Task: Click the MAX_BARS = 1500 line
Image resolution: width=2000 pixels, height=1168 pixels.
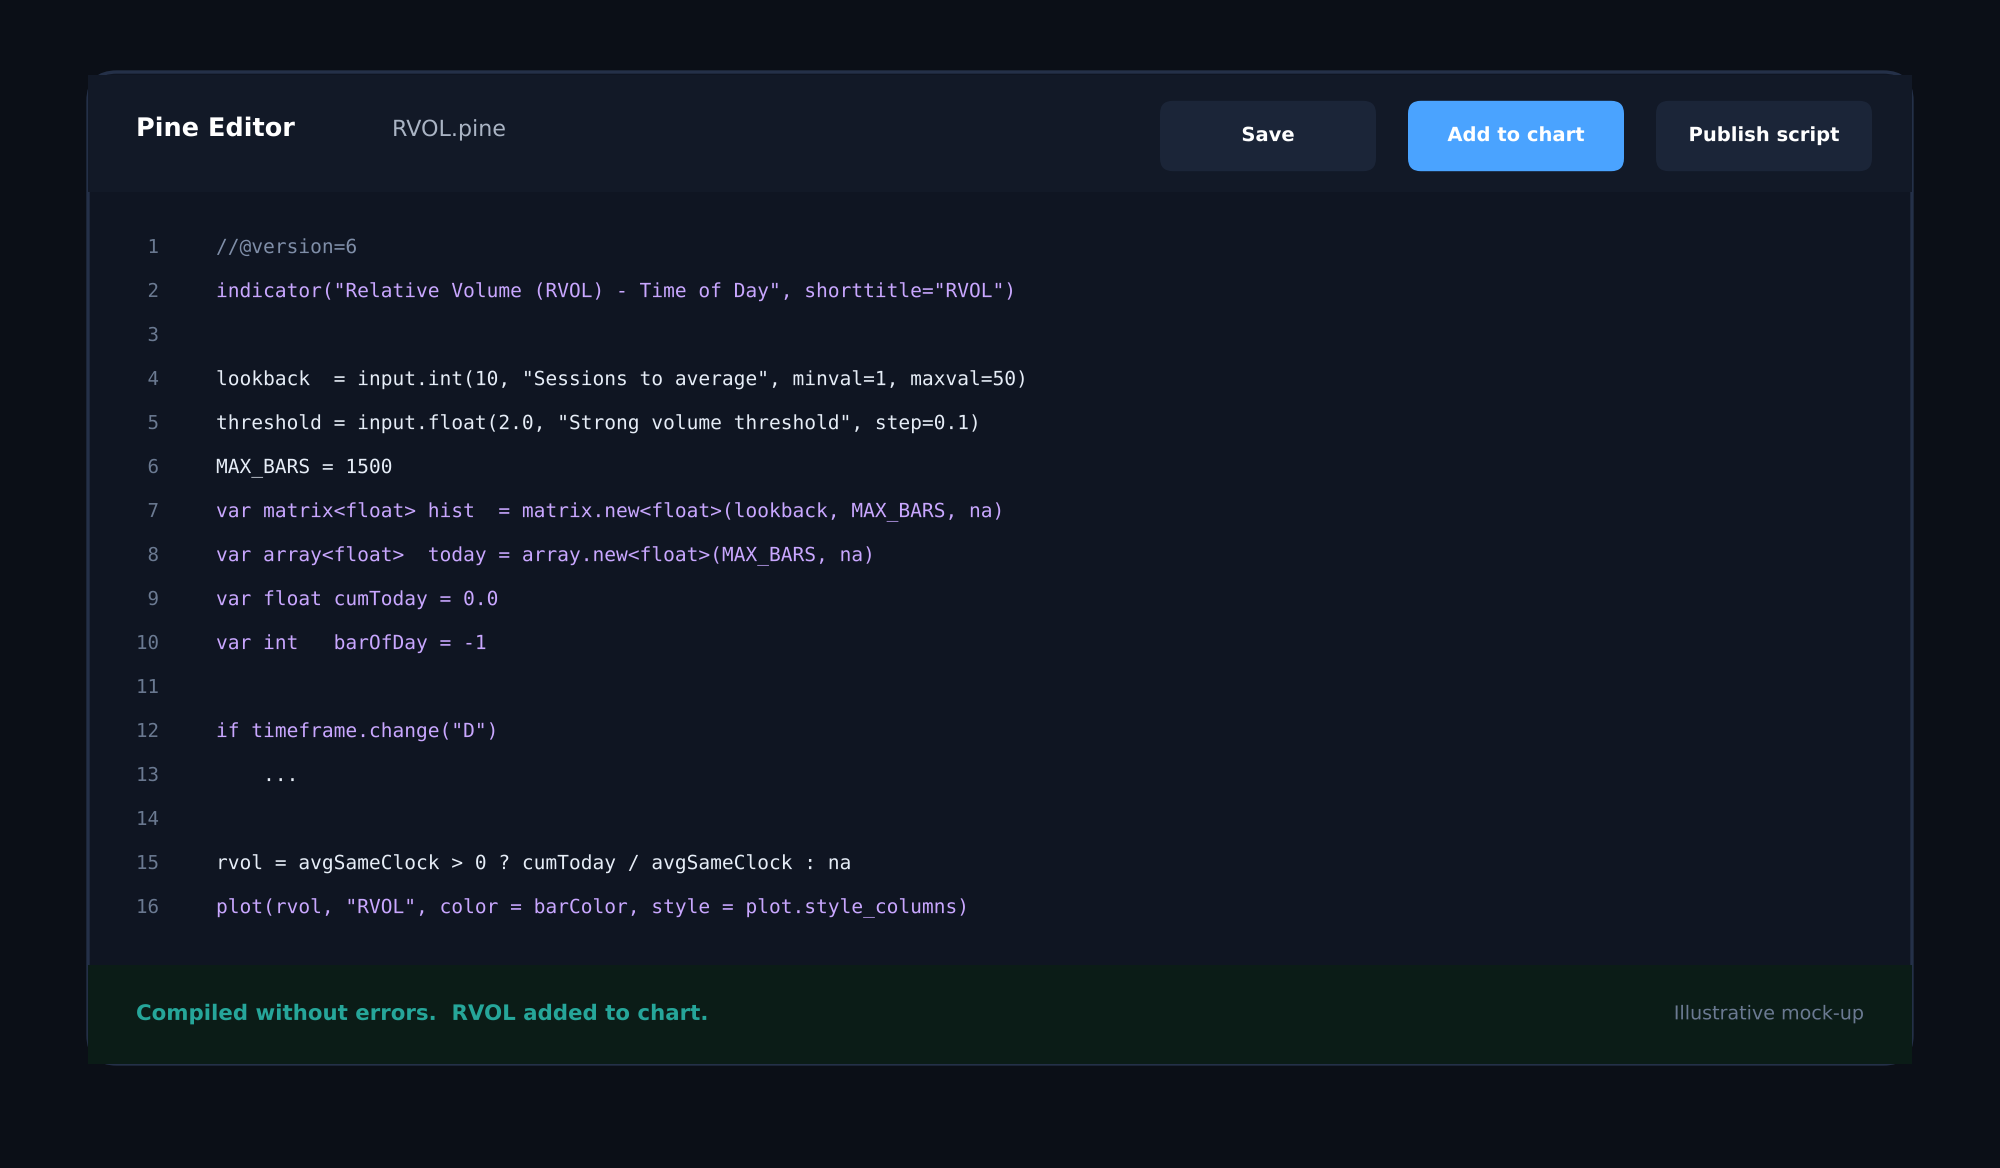Action: pos(304,466)
